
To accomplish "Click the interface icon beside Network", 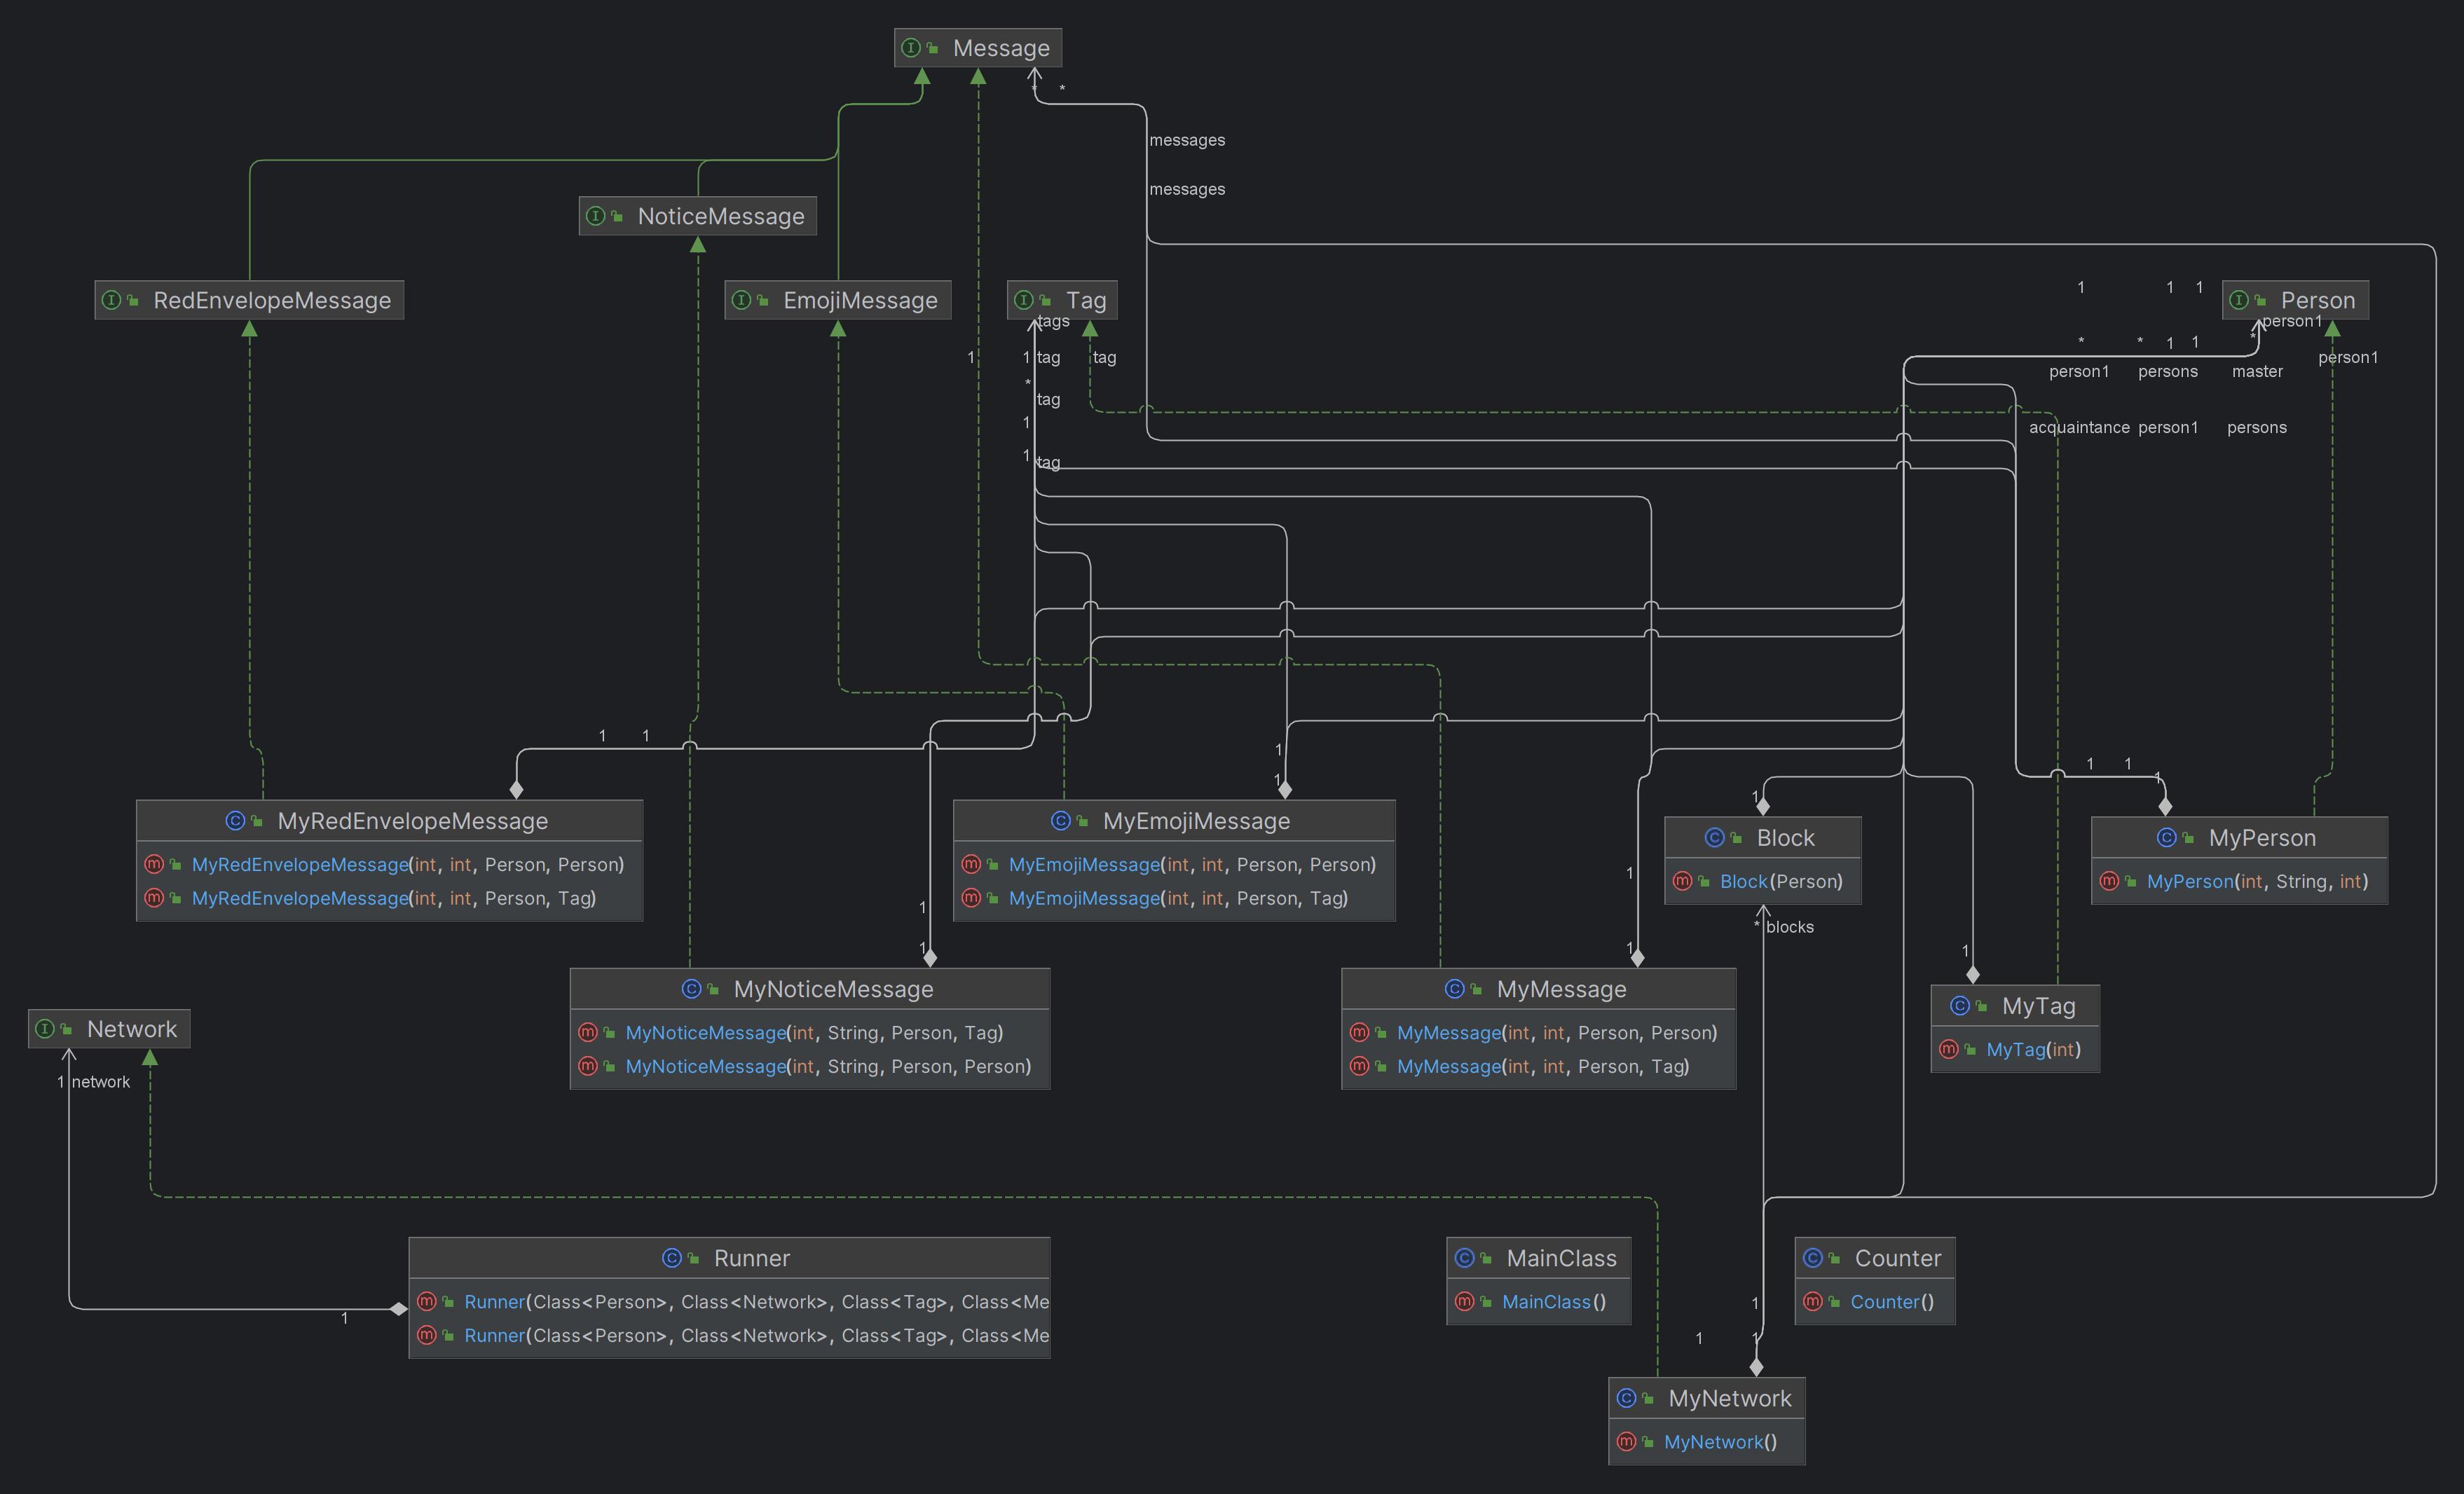I will 45,1029.
